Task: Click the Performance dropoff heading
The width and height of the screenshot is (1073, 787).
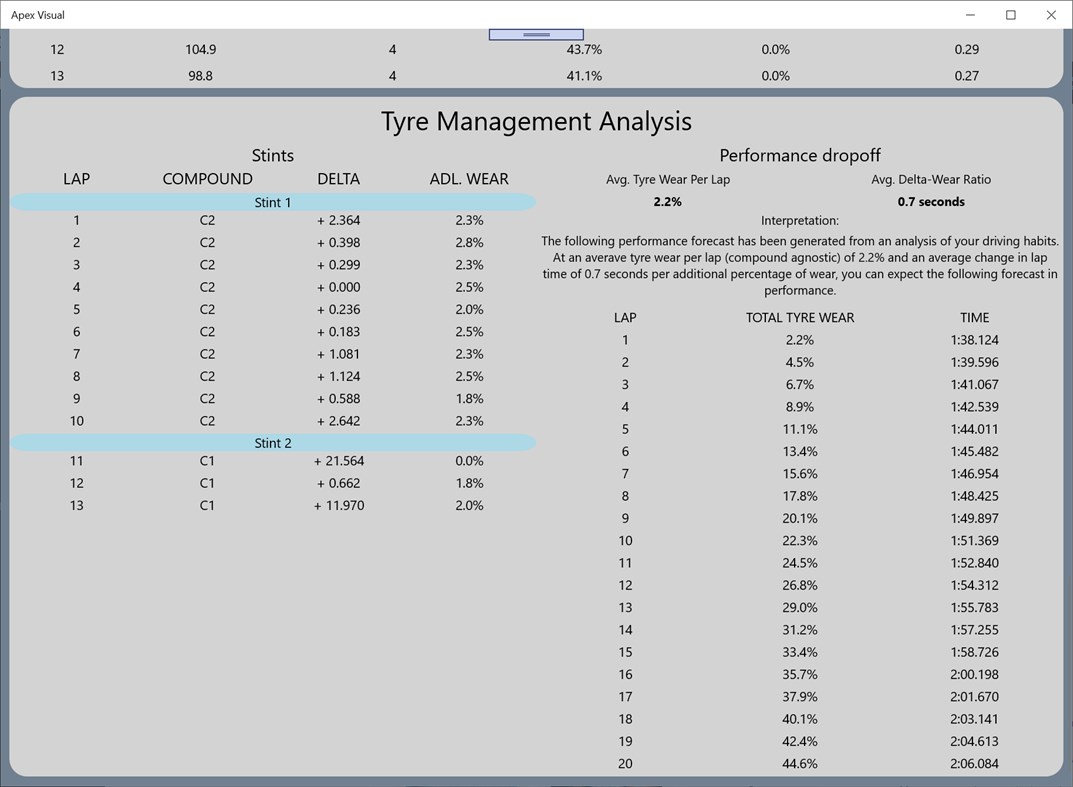Action: (800, 155)
